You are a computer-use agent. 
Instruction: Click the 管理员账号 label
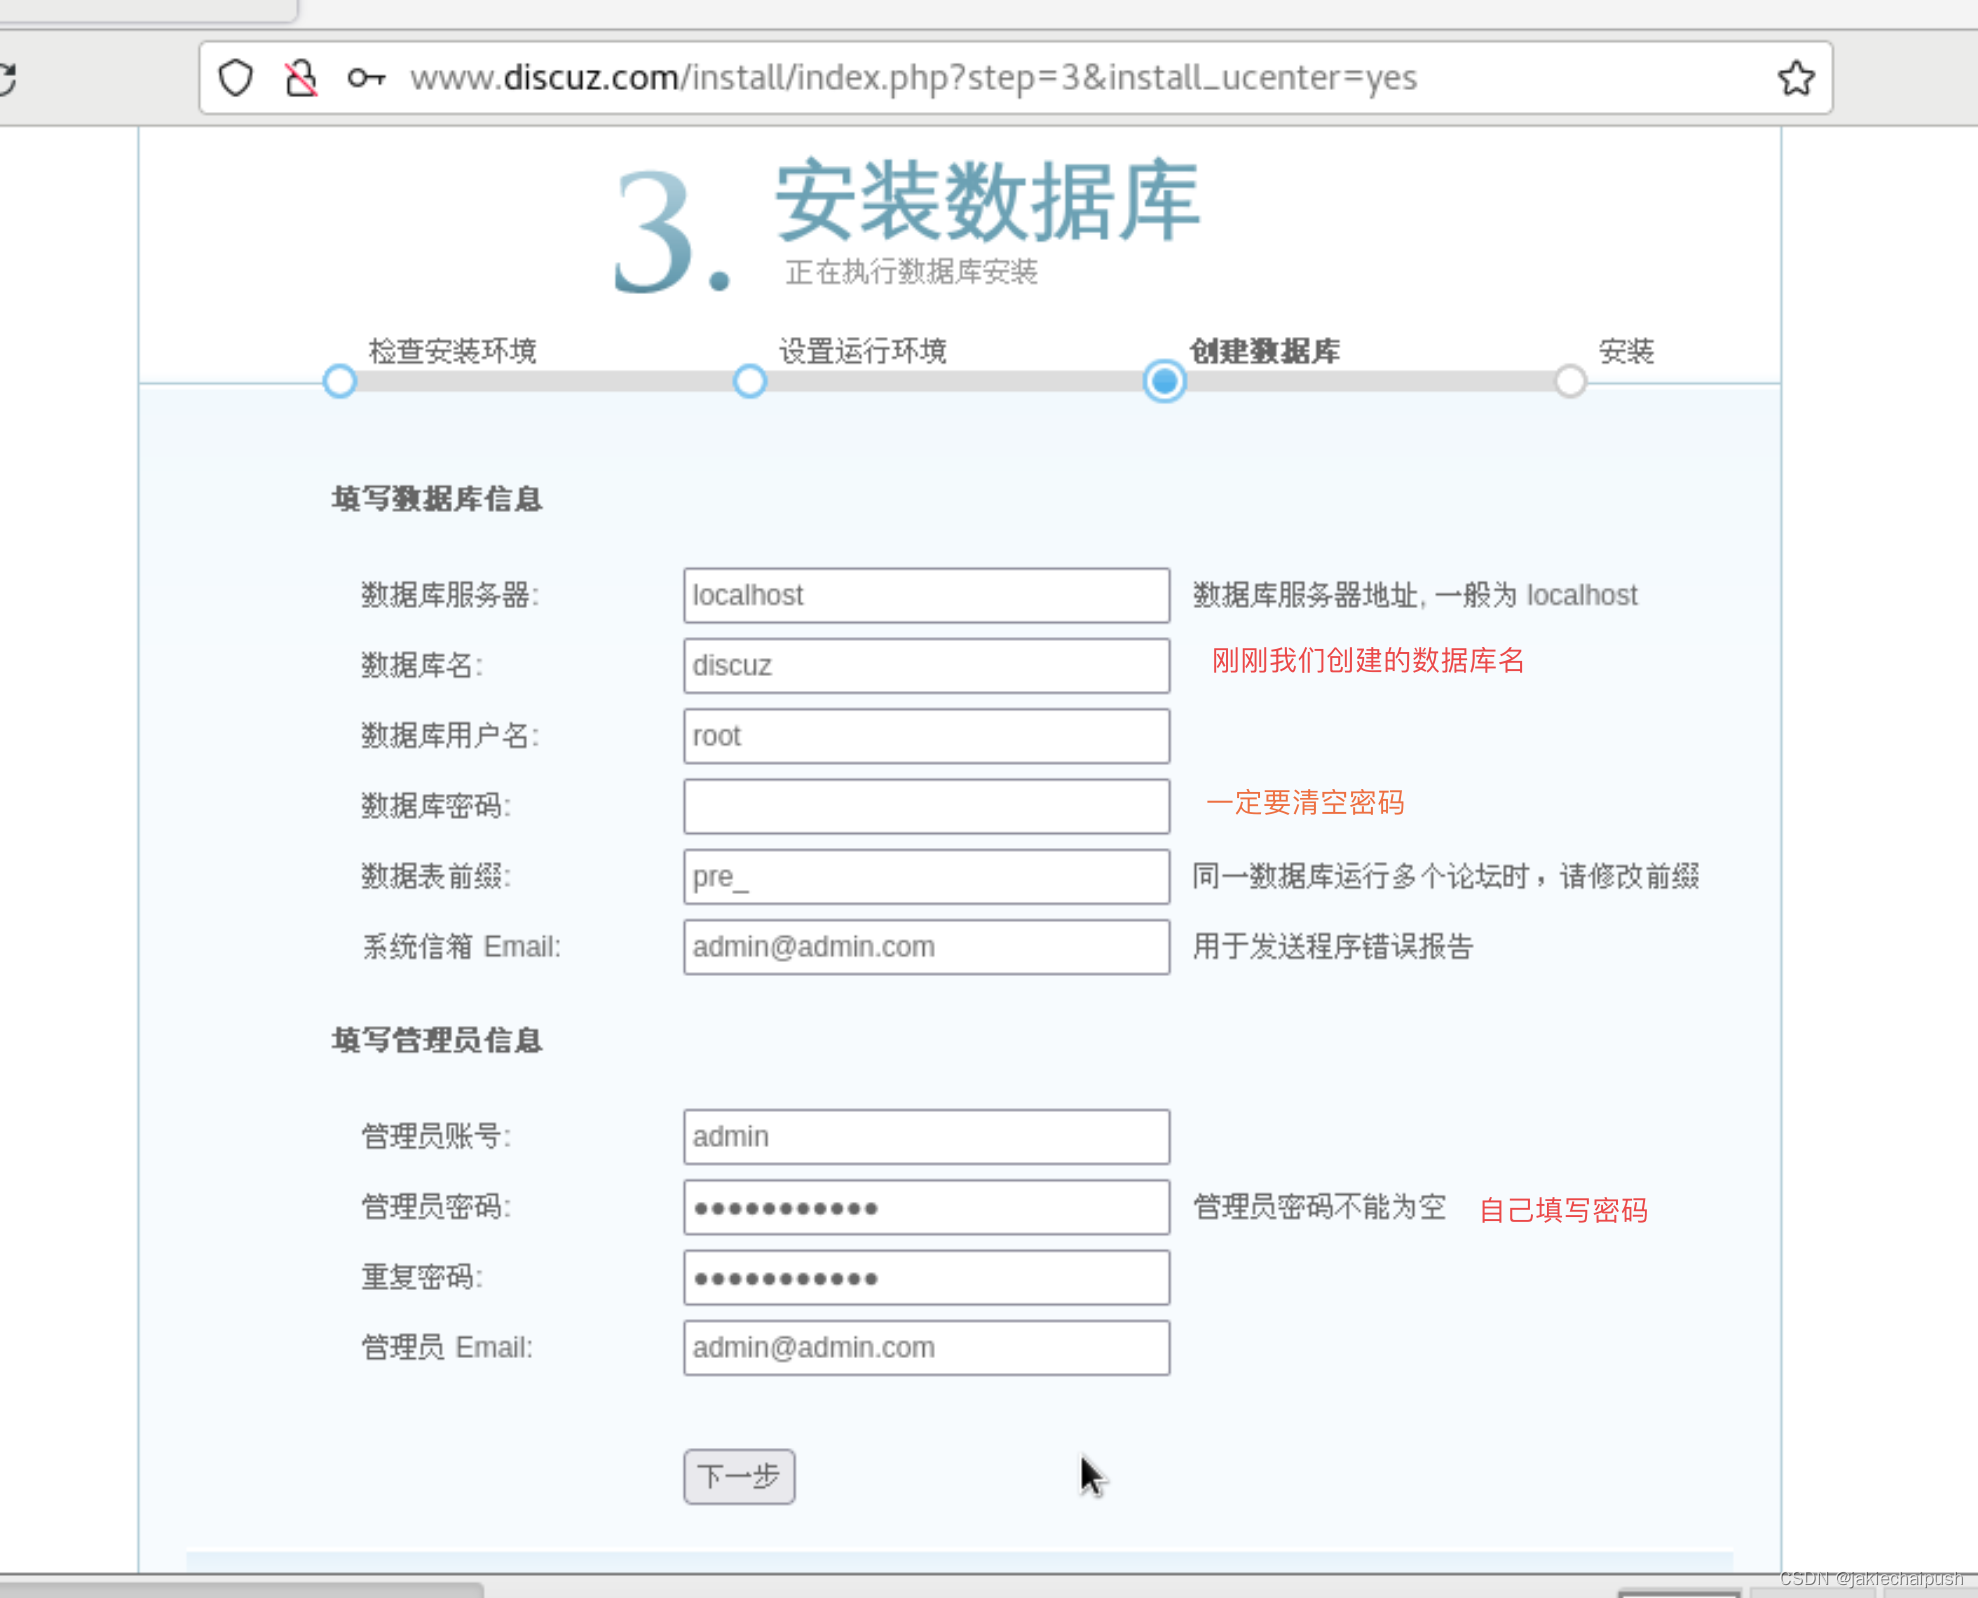pyautogui.click(x=436, y=1136)
